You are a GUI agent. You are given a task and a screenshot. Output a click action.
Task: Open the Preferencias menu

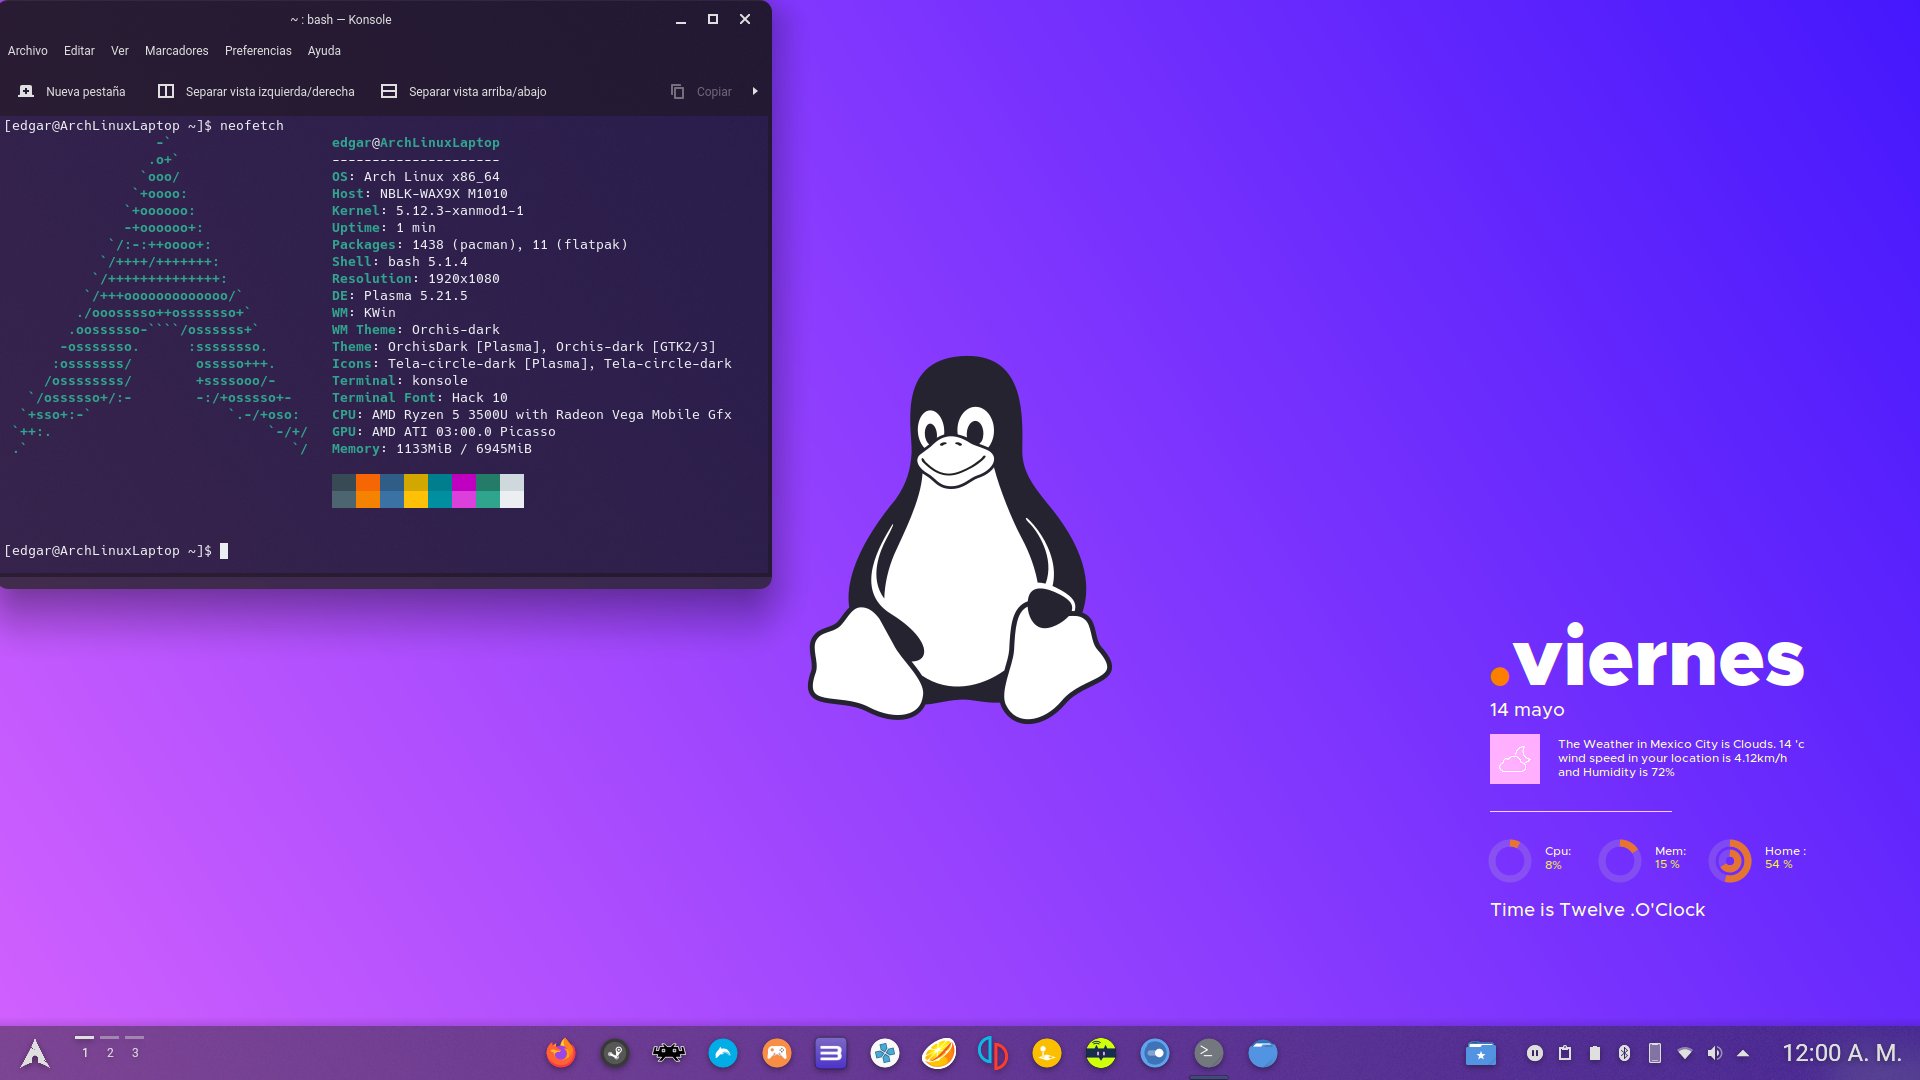258,51
